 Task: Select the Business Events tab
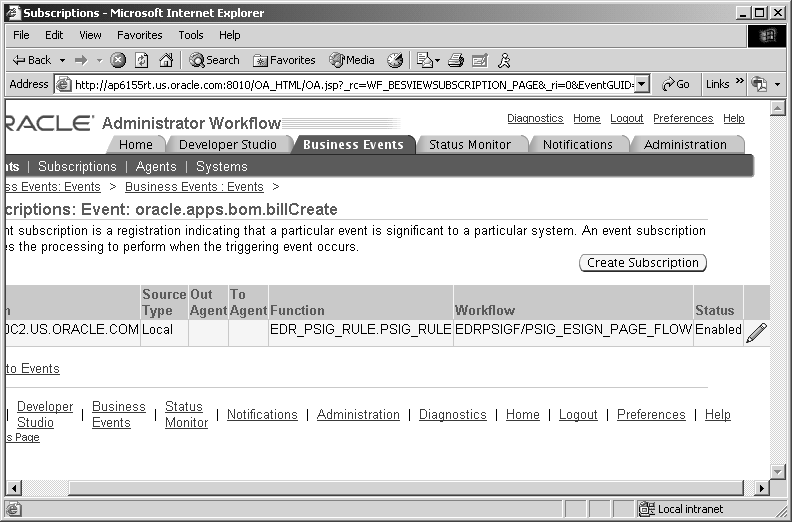tap(354, 145)
